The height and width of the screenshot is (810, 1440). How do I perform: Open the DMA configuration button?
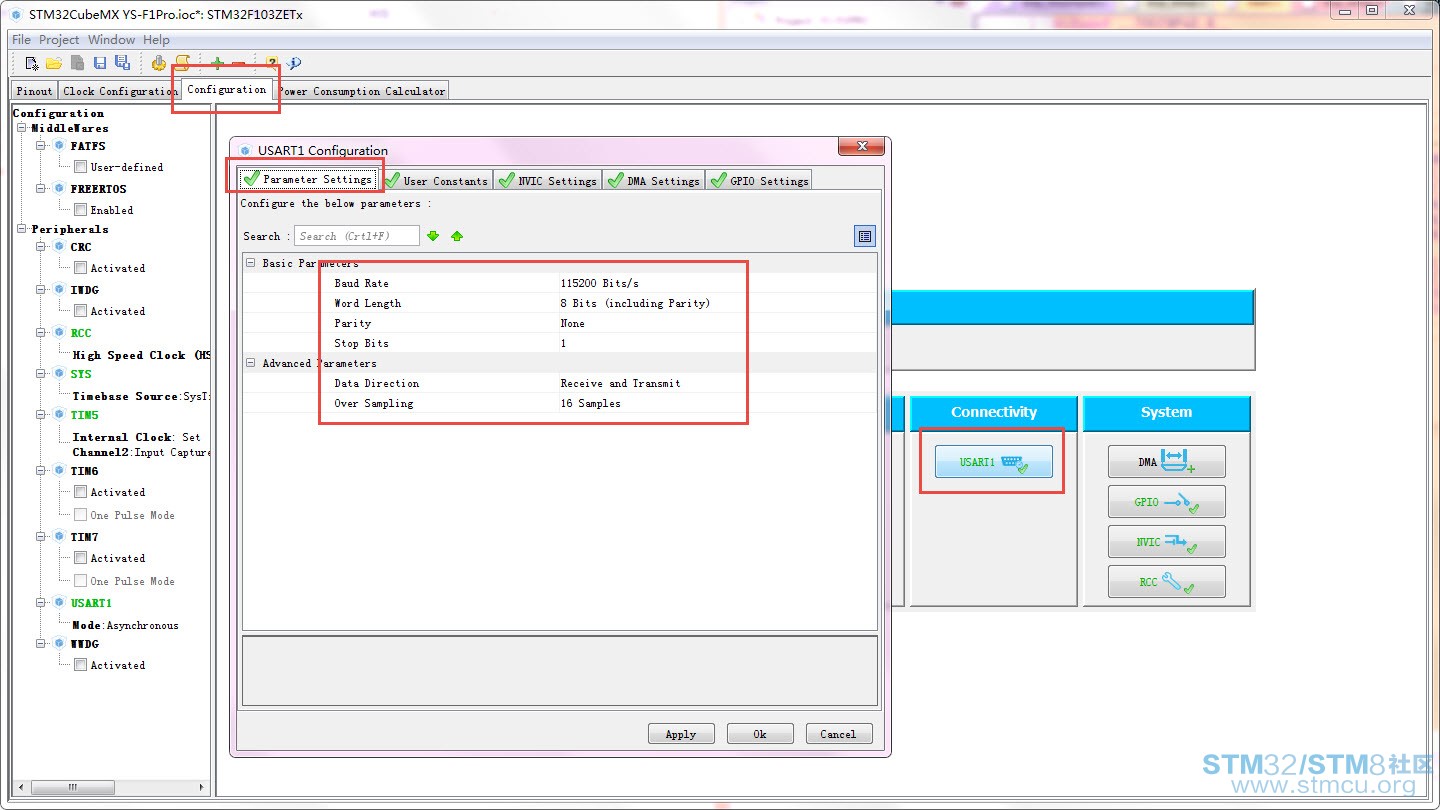[x=1166, y=462]
